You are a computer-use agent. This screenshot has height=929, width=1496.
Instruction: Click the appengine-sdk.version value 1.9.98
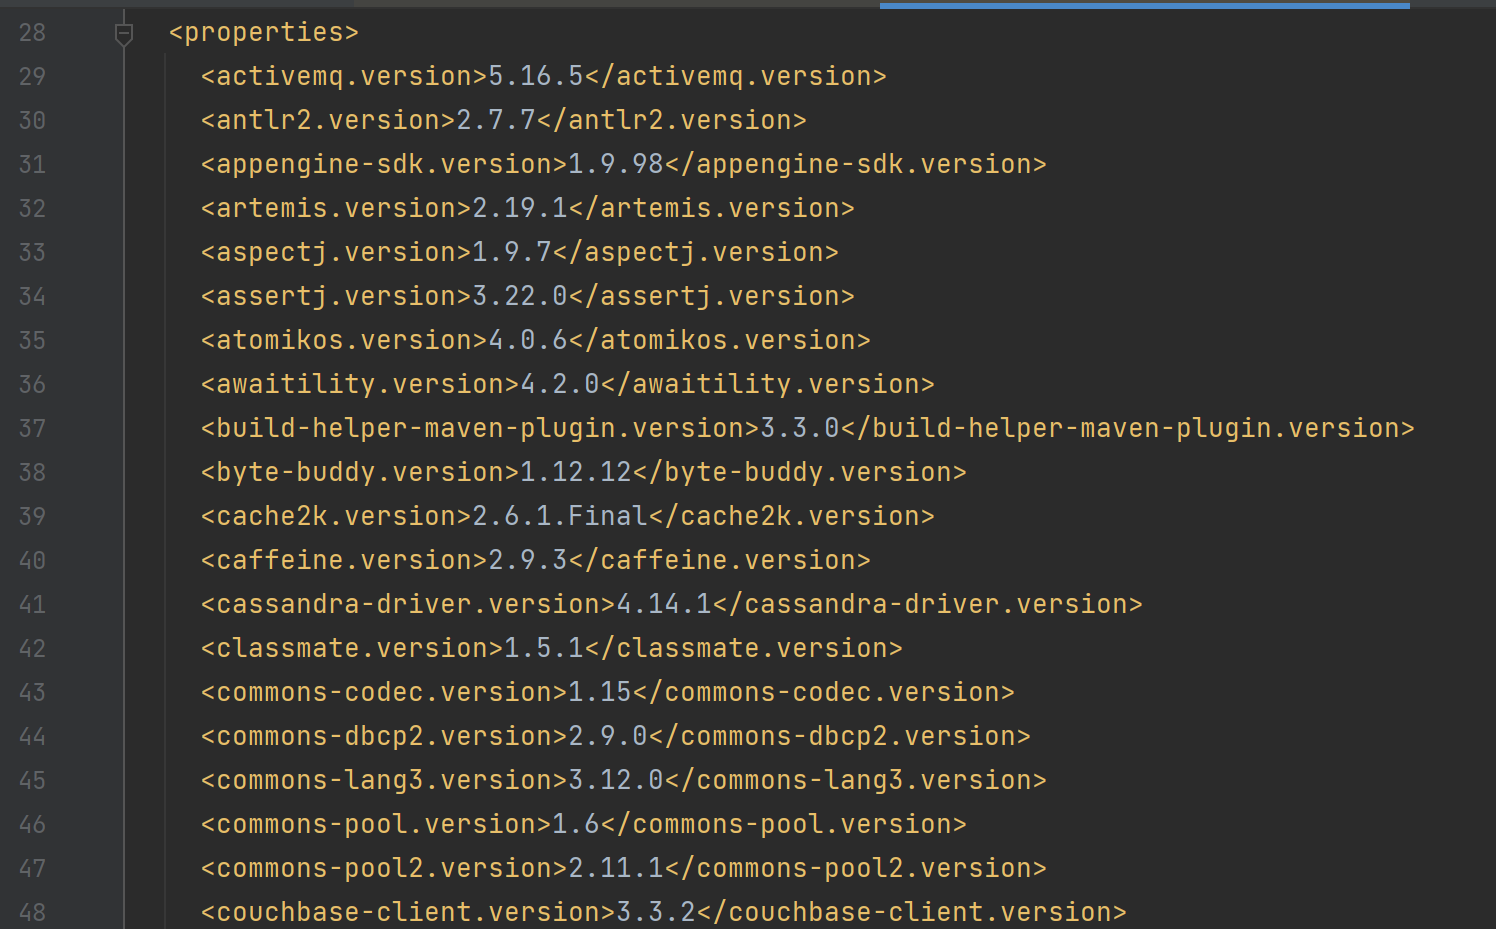tap(616, 164)
